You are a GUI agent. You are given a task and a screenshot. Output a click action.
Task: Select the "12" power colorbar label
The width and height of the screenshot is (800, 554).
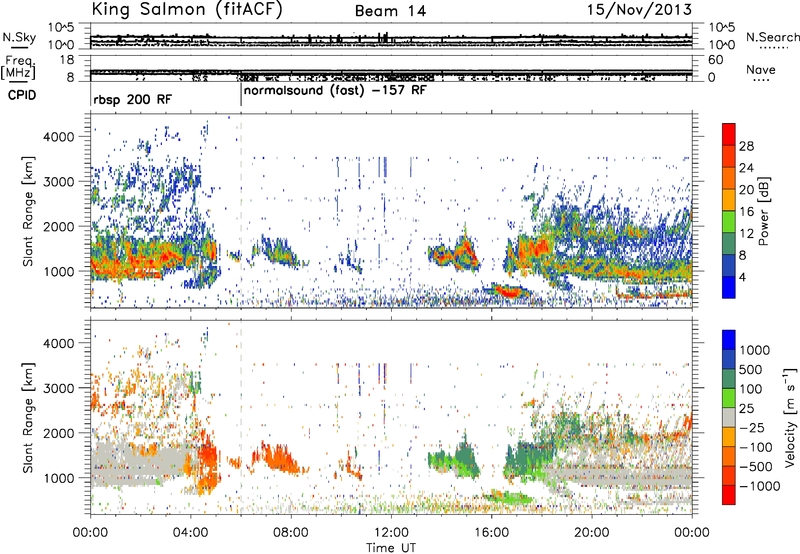pos(746,234)
